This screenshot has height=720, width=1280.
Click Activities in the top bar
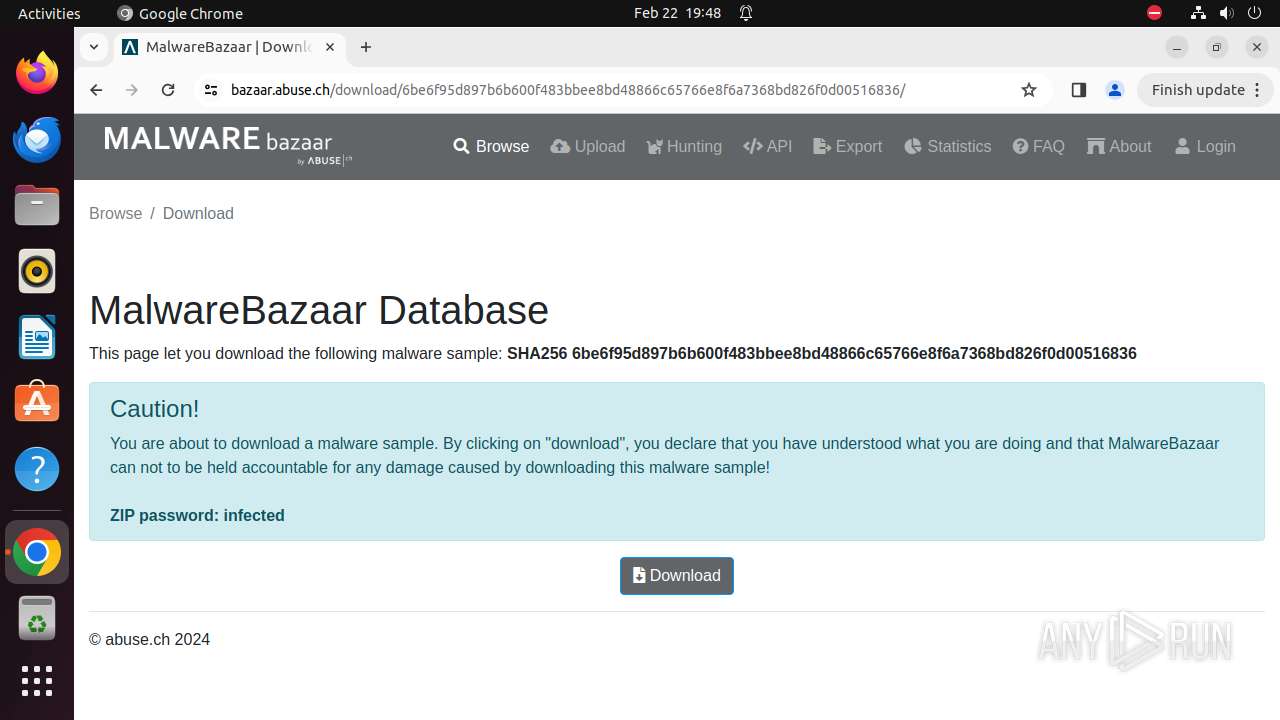(x=49, y=13)
